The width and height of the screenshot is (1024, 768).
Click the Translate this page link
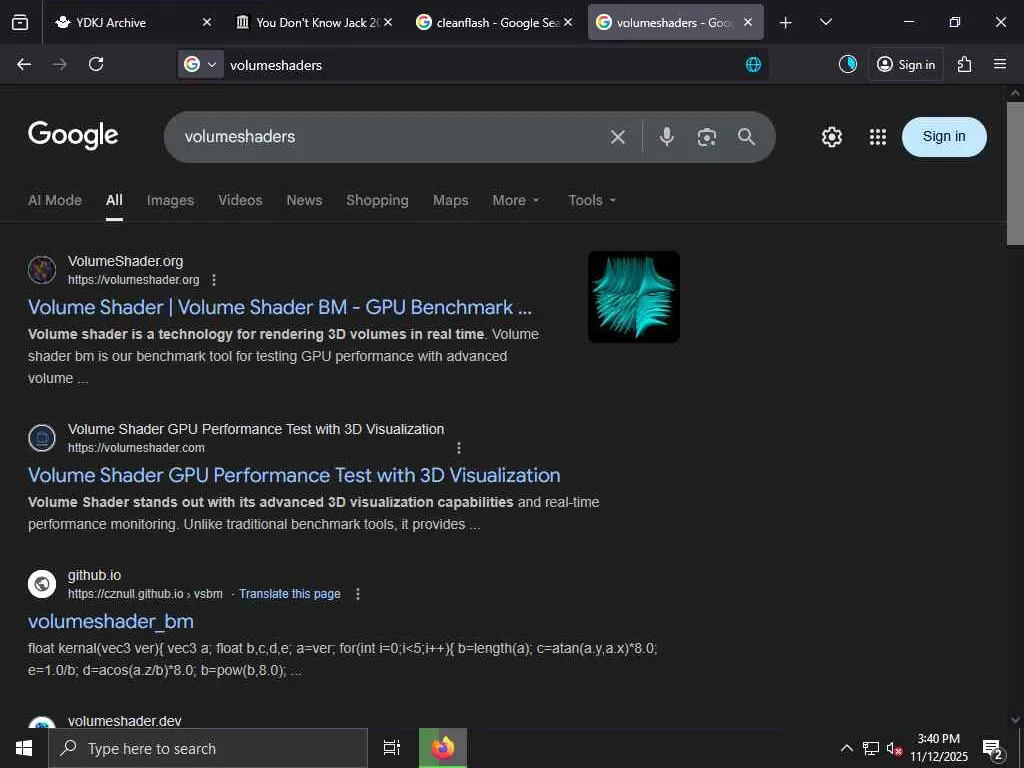(289, 594)
